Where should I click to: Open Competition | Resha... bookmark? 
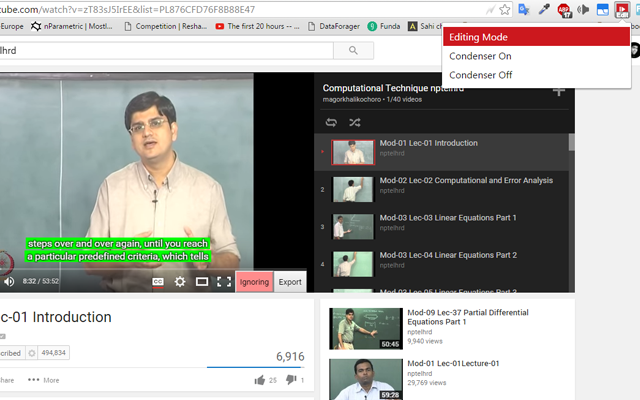pyautogui.click(x=166, y=27)
